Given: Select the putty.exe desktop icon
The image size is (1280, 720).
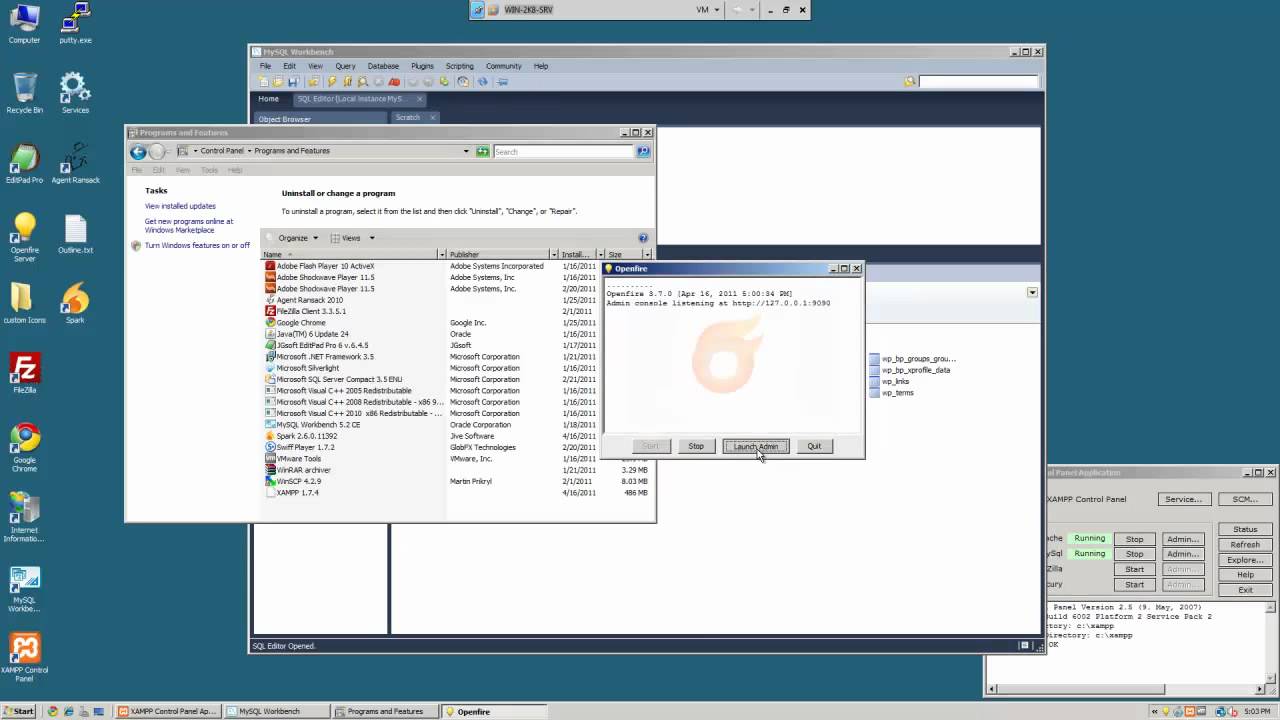Looking at the screenshot, I should pyautogui.click(x=75, y=24).
